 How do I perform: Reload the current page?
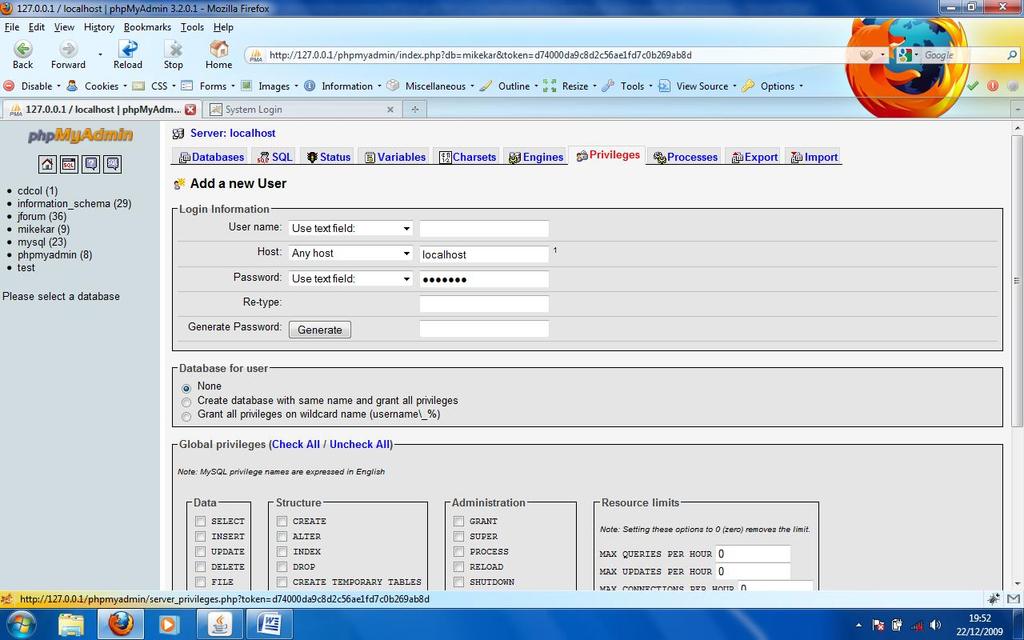point(127,55)
